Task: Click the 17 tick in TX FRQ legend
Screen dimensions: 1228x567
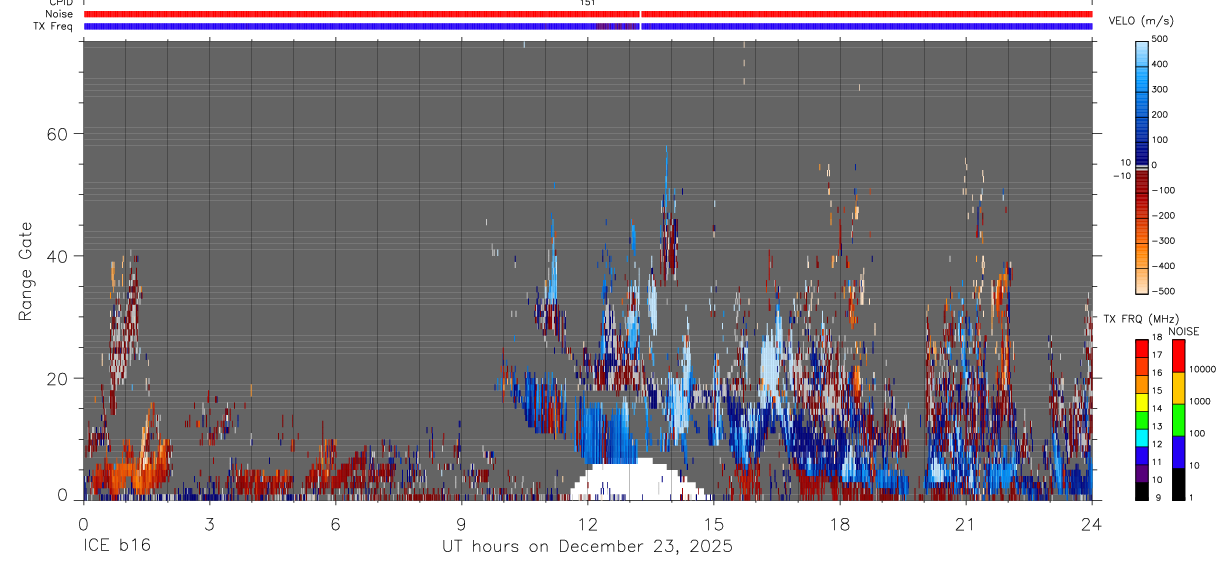Action: click(1156, 355)
